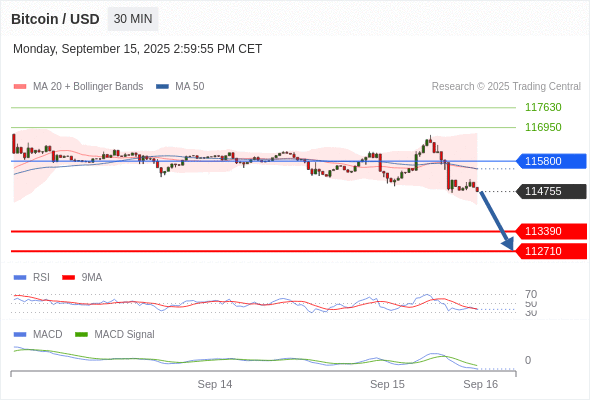Image resolution: width=590 pixels, height=400 pixels.
Task: Click the blue downward forecast arrow head
Action: [x=508, y=244]
